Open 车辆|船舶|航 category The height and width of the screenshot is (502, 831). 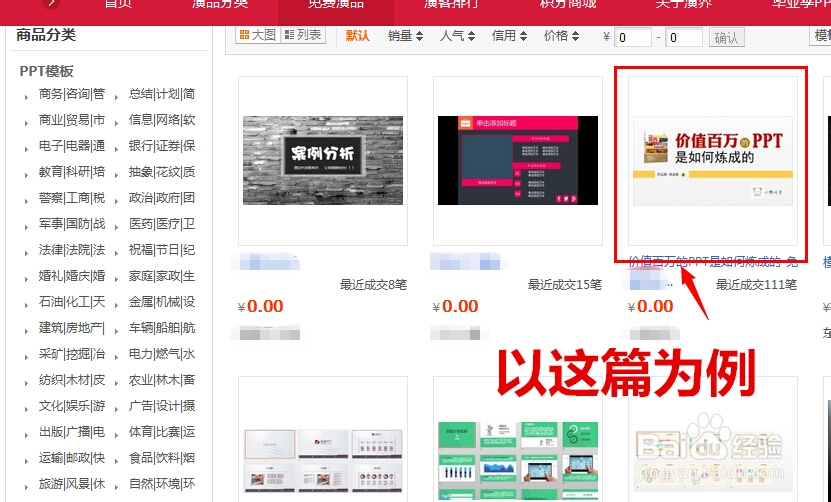[162, 328]
